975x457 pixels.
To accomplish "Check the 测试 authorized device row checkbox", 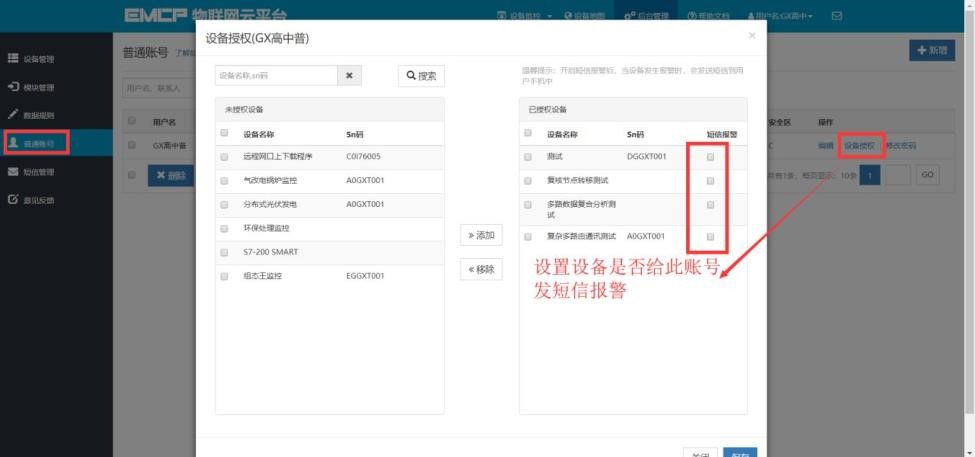I will (528, 157).
